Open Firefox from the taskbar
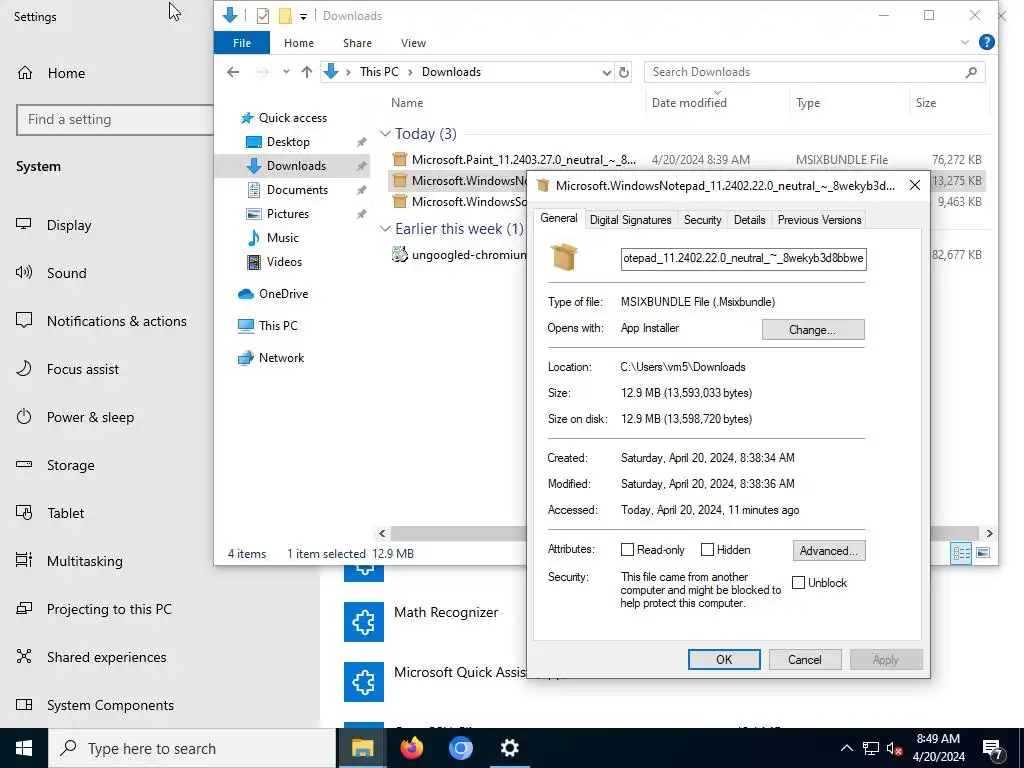 (x=411, y=748)
